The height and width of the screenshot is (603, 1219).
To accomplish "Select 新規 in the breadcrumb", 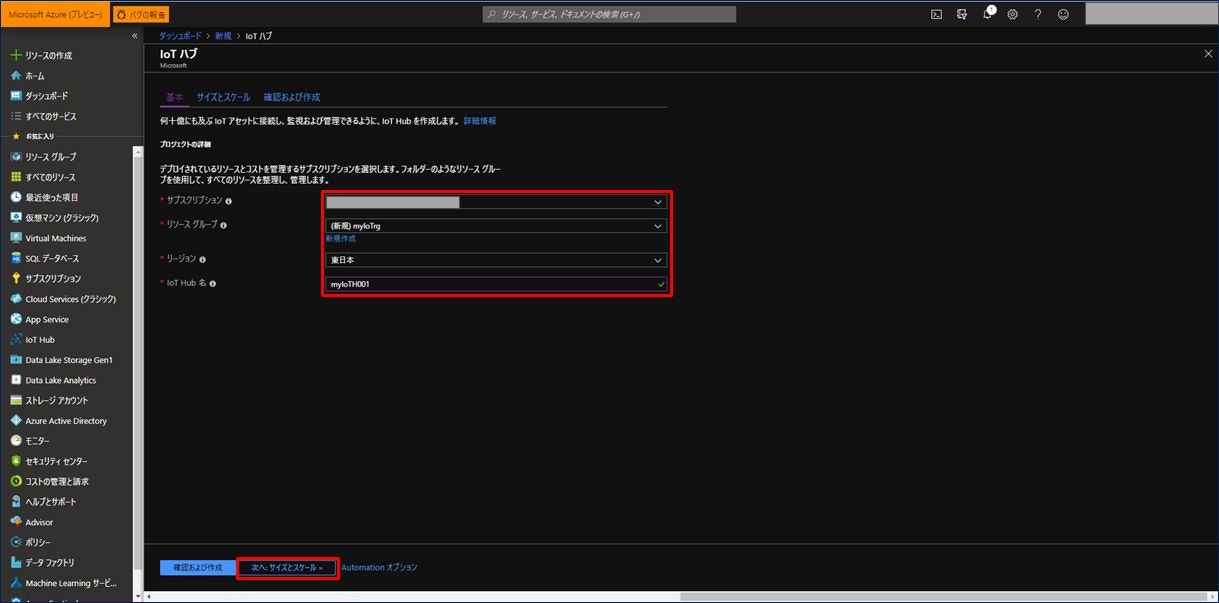I will pos(224,36).
